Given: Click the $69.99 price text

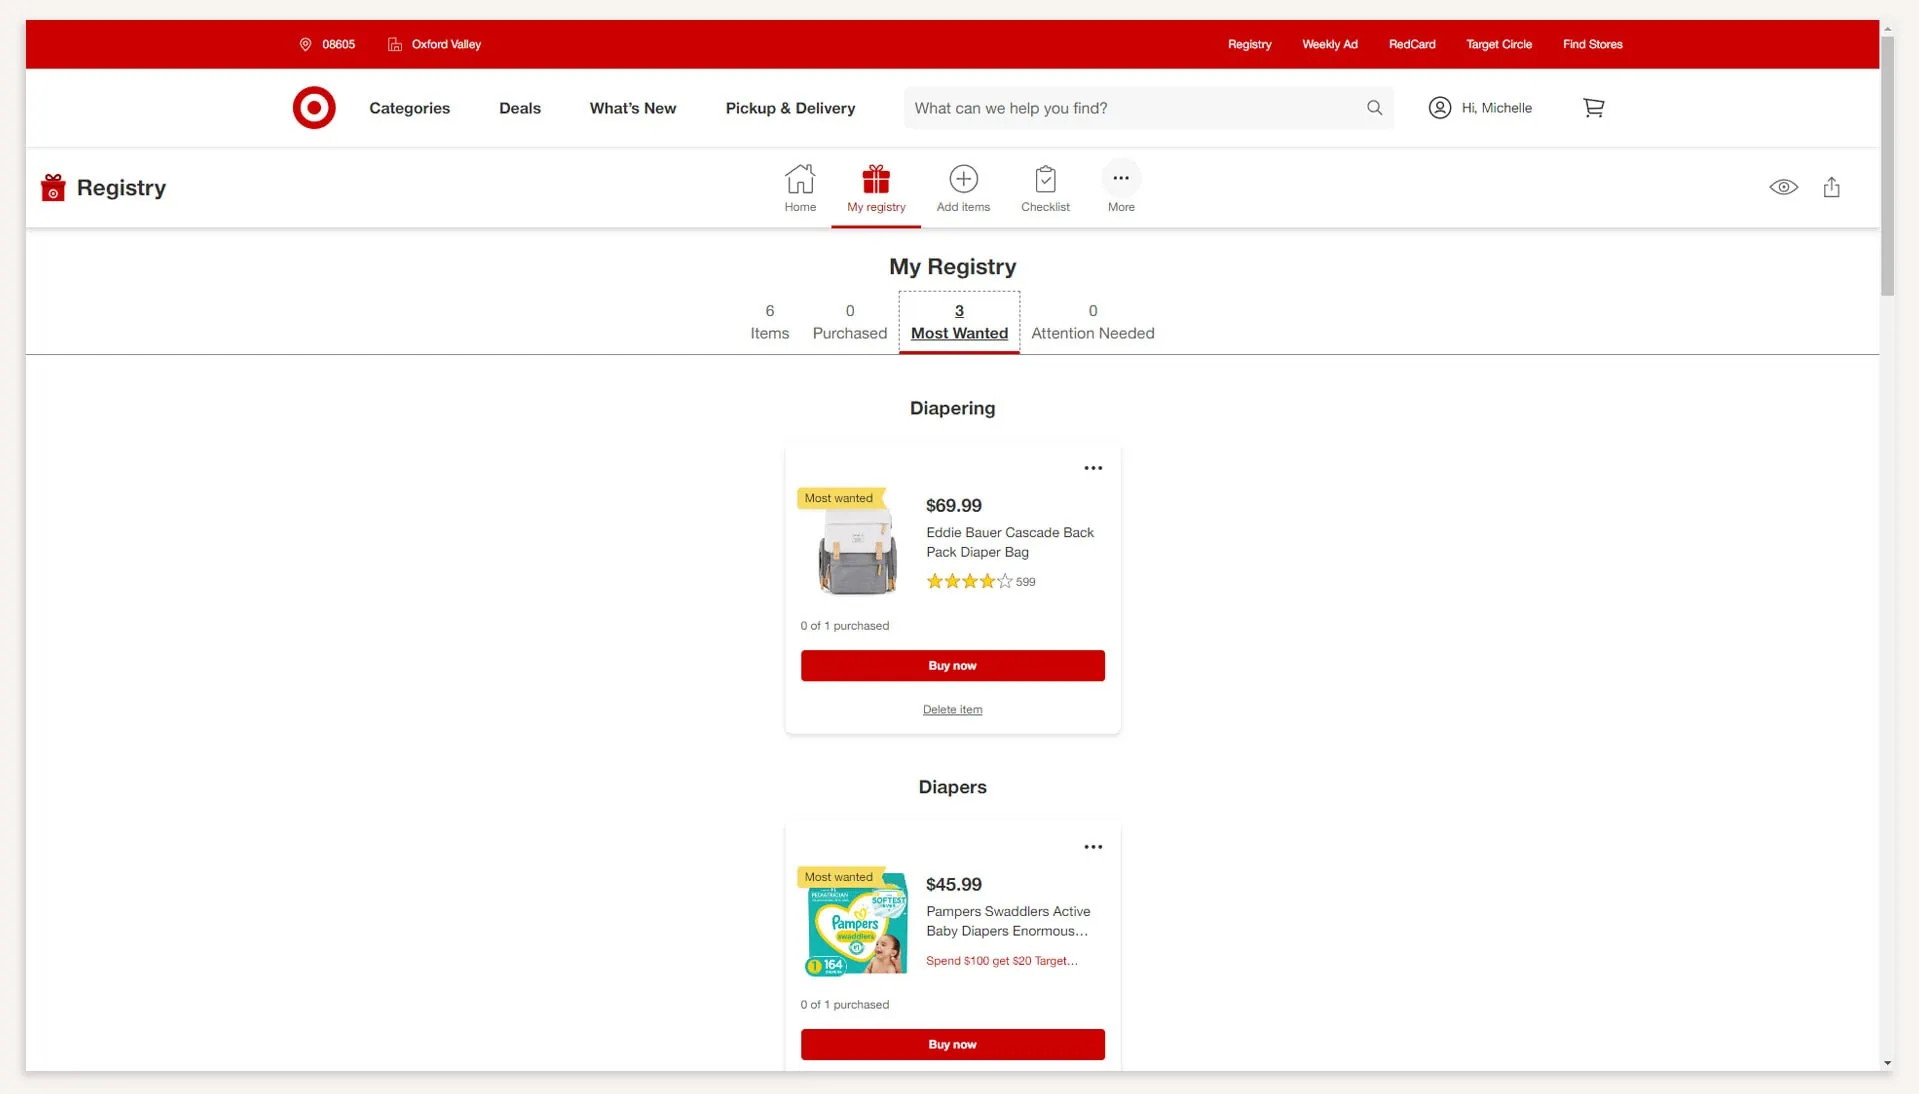Looking at the screenshot, I should (x=953, y=506).
